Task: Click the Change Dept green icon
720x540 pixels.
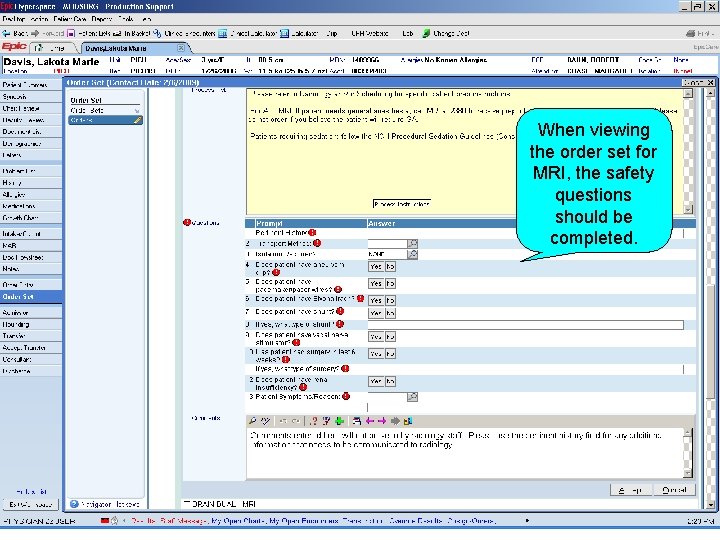Action: pyautogui.click(x=426, y=33)
